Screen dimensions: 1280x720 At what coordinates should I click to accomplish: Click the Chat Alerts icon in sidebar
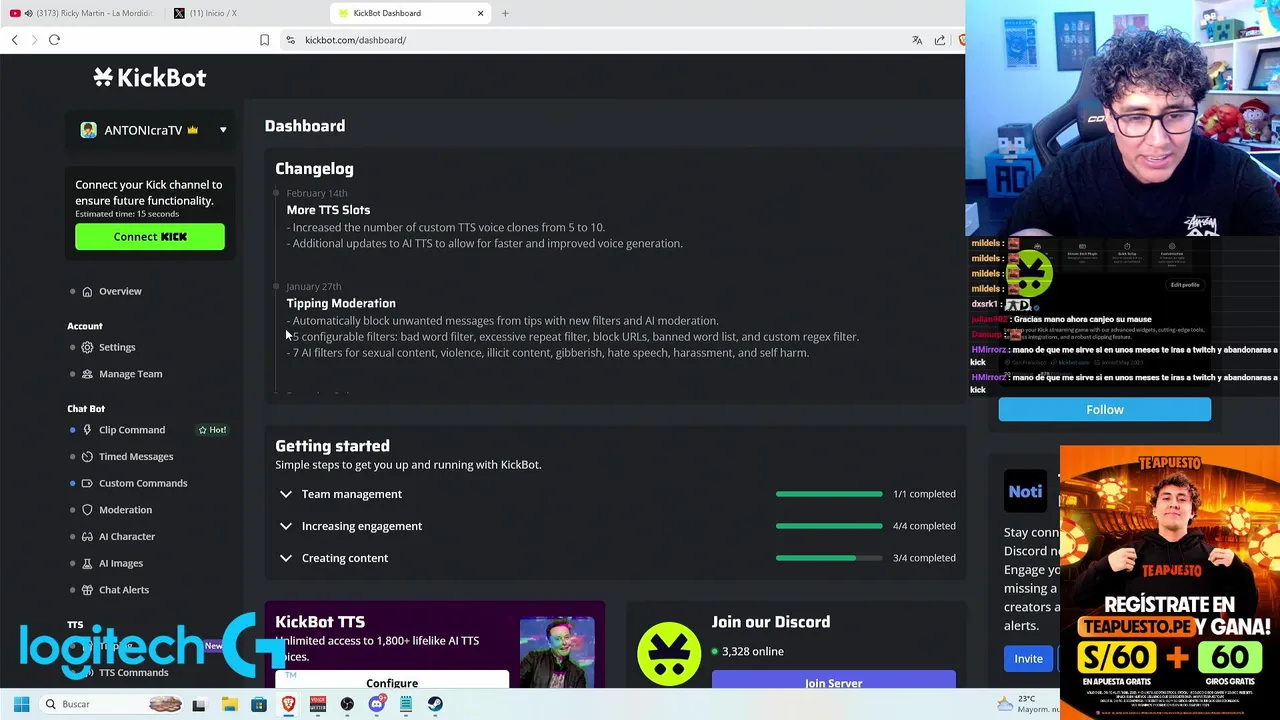click(x=87, y=590)
